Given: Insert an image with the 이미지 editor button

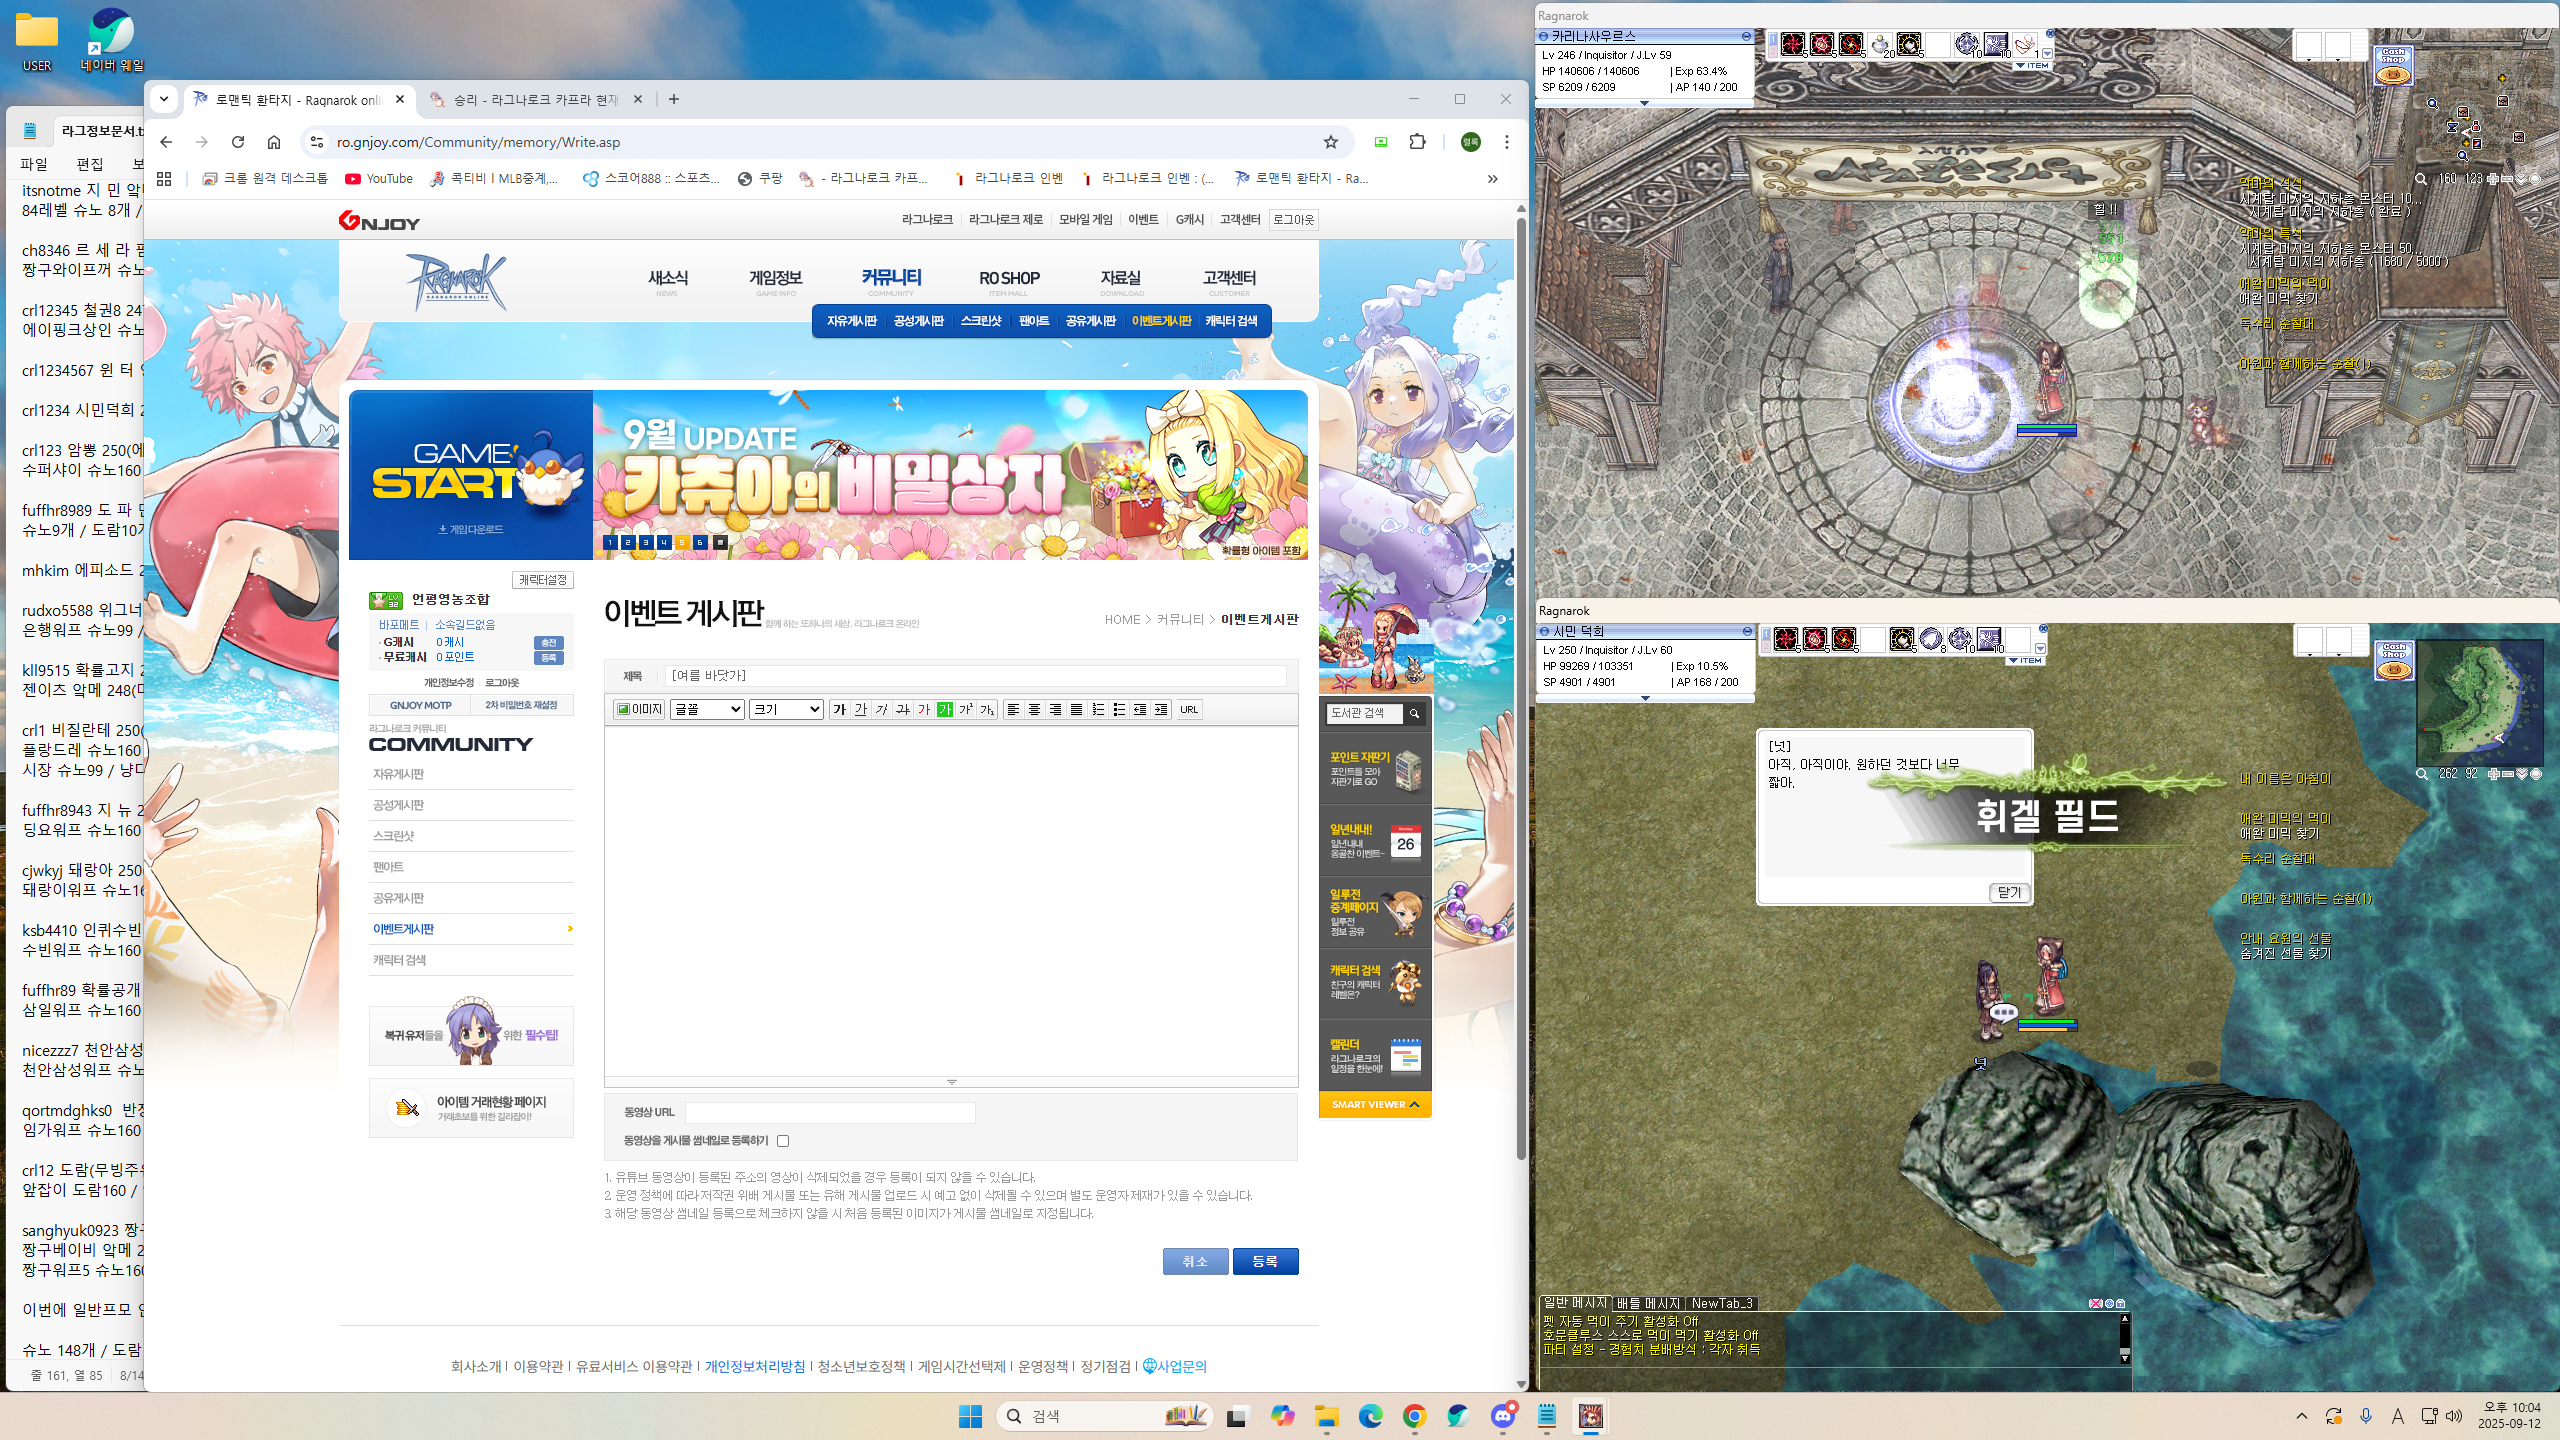Looking at the screenshot, I should [639, 709].
